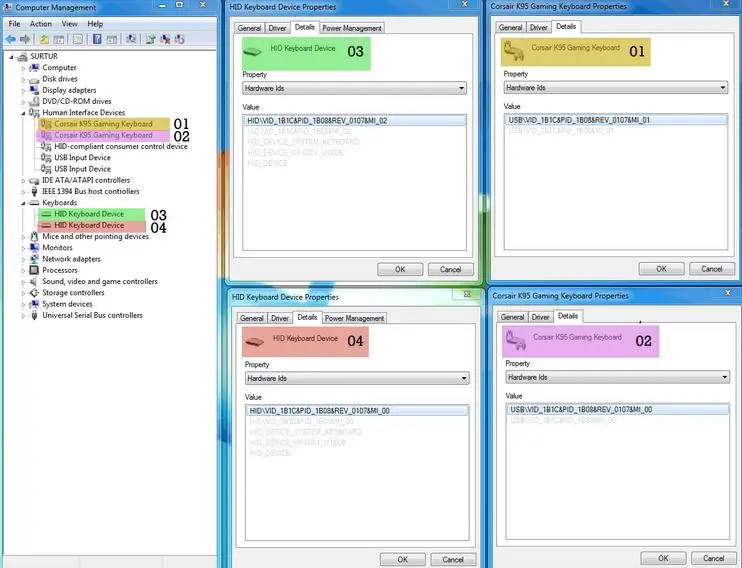Image resolution: width=742 pixels, height=568 pixels.
Task: Expand IEEE 1394 Bus host controllers node
Action: point(23,192)
